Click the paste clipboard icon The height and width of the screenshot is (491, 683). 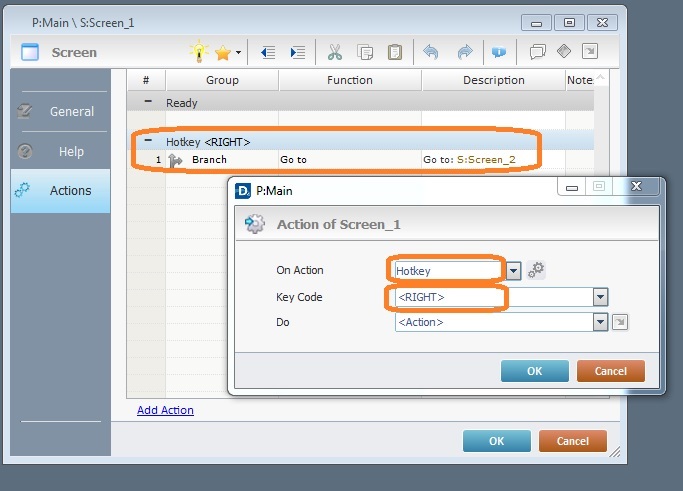(395, 52)
